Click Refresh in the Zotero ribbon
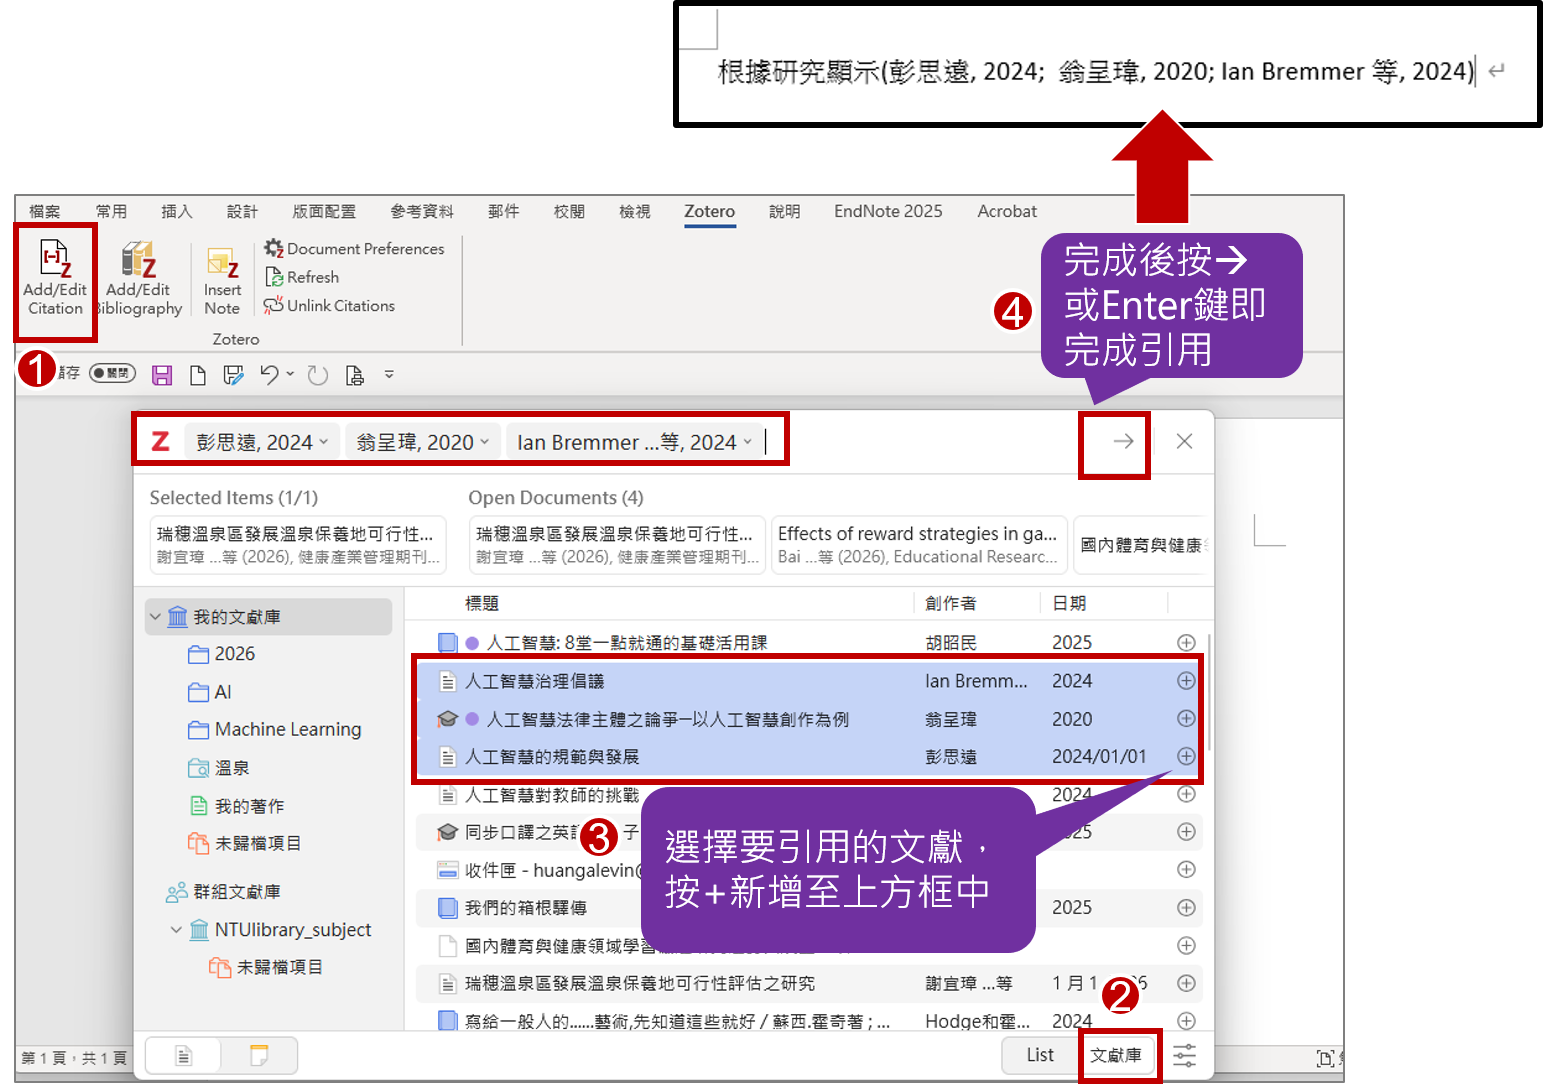Viewport: 1543px width, 1084px height. [x=302, y=277]
